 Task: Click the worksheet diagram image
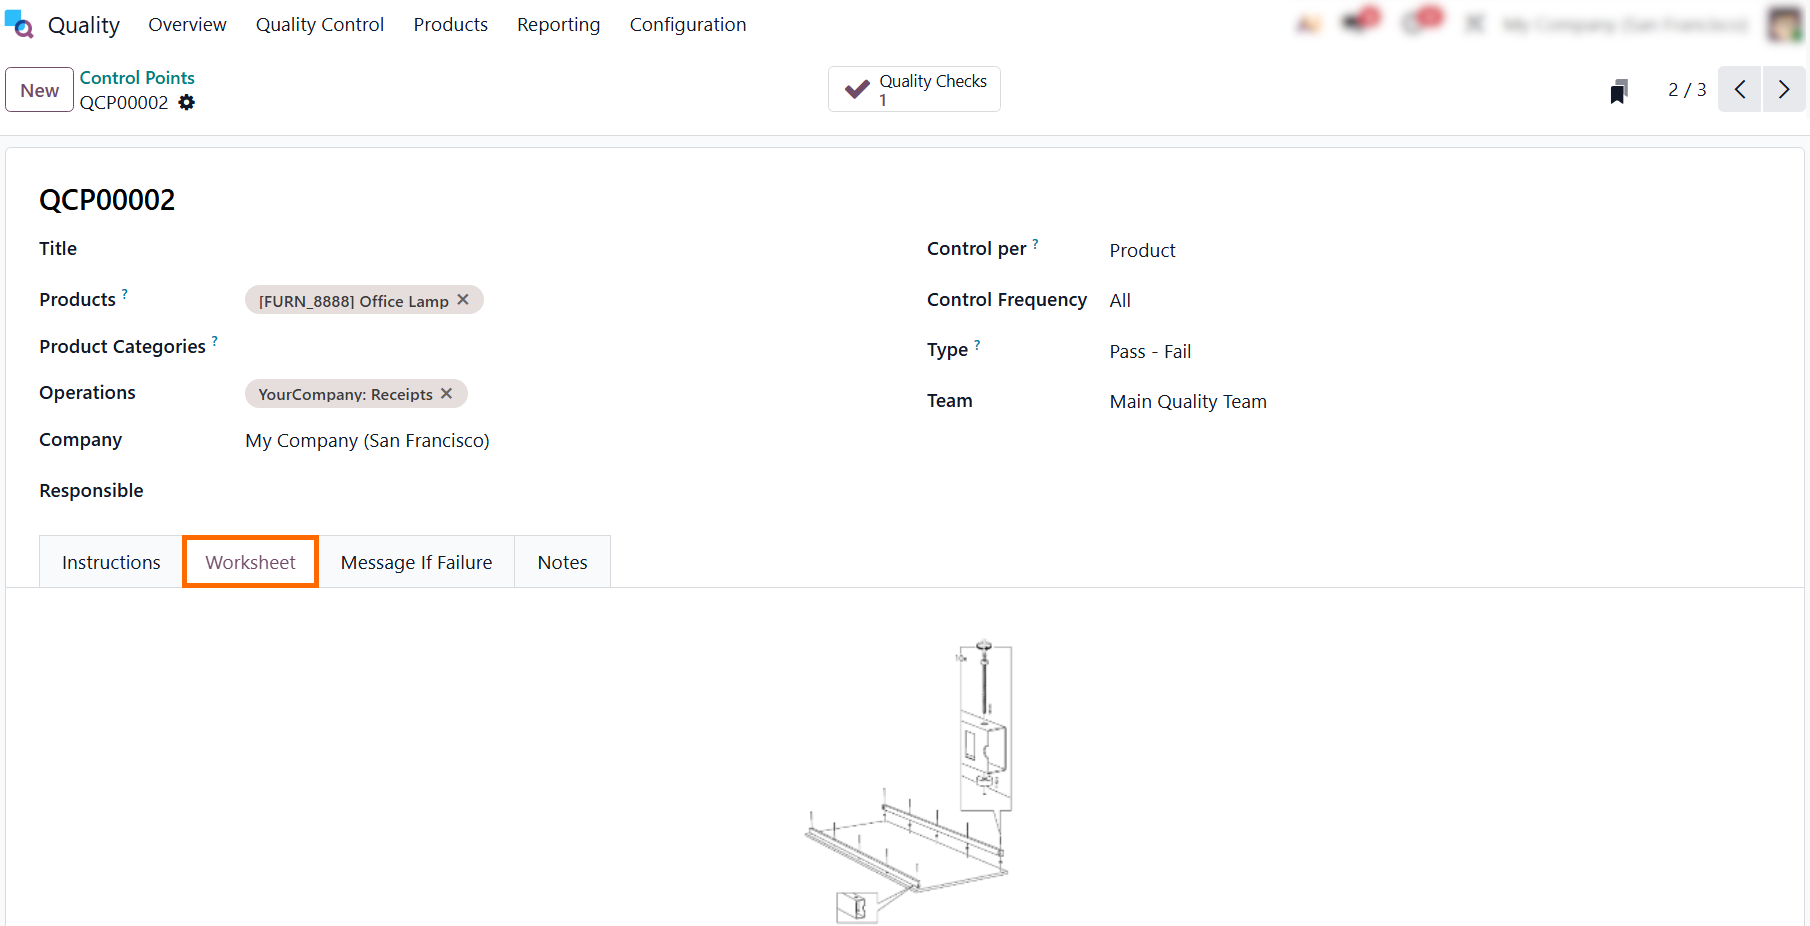908,781
